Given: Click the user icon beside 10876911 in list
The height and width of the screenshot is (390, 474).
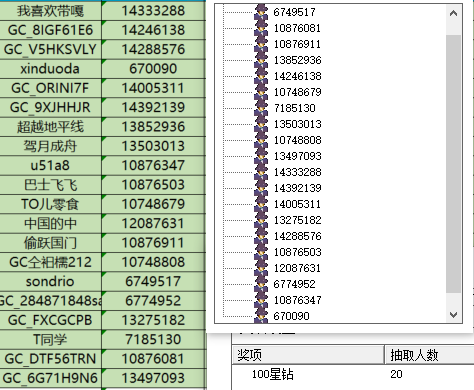Looking at the screenshot, I should coord(261,44).
